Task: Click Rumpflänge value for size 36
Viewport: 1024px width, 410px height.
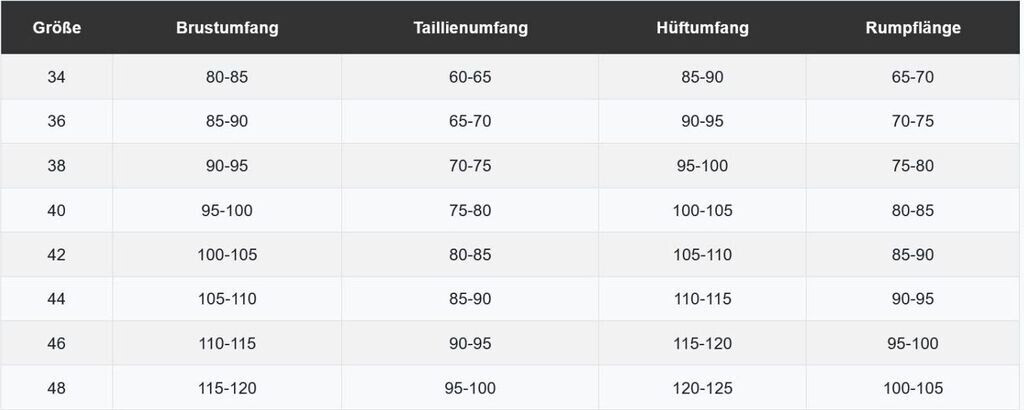Action: (x=913, y=121)
